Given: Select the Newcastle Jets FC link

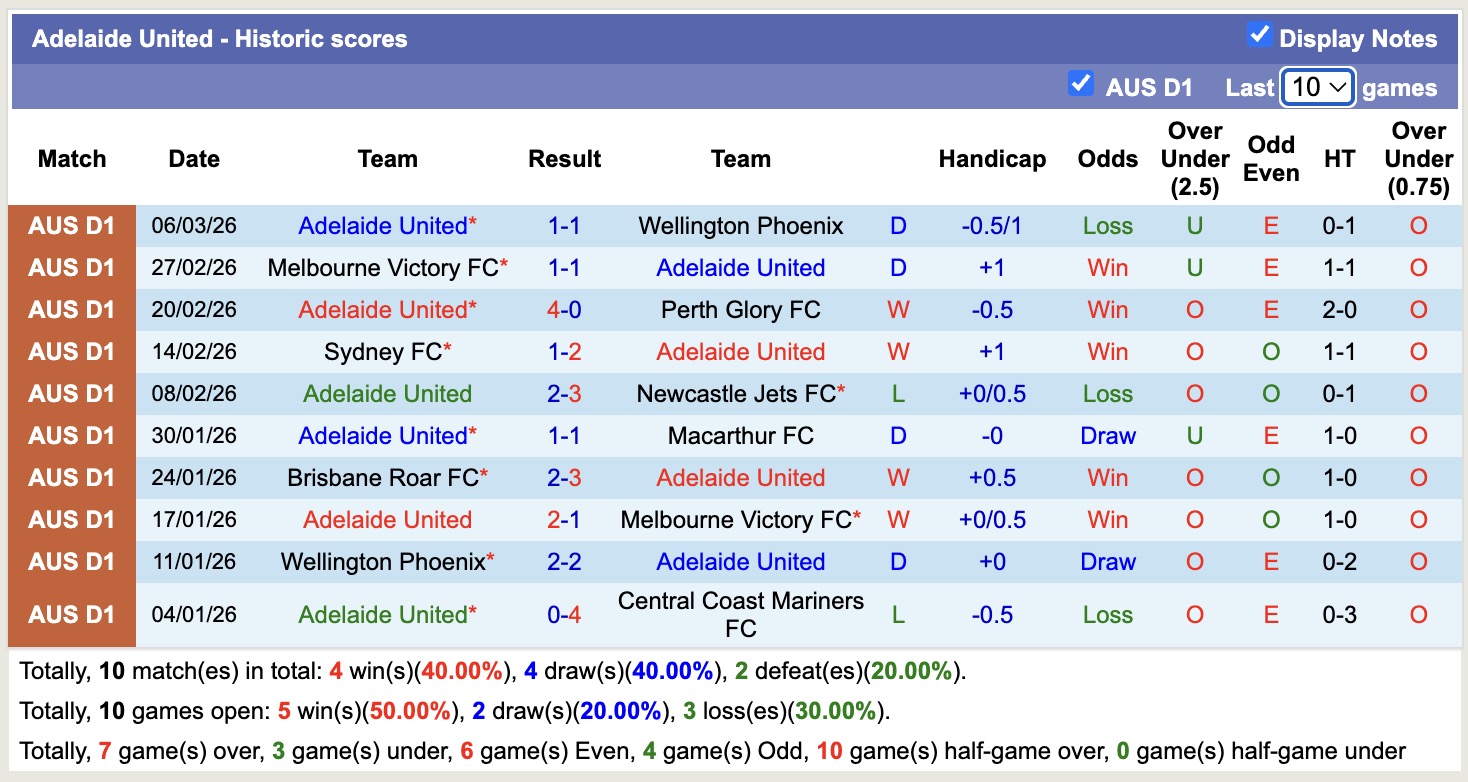Looking at the screenshot, I should click(x=735, y=393).
